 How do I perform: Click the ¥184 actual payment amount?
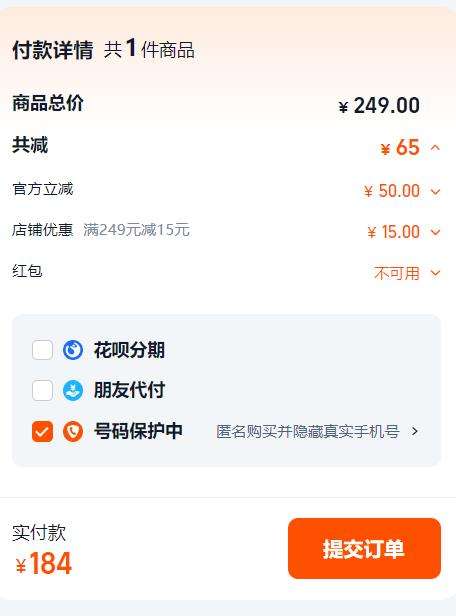44,564
